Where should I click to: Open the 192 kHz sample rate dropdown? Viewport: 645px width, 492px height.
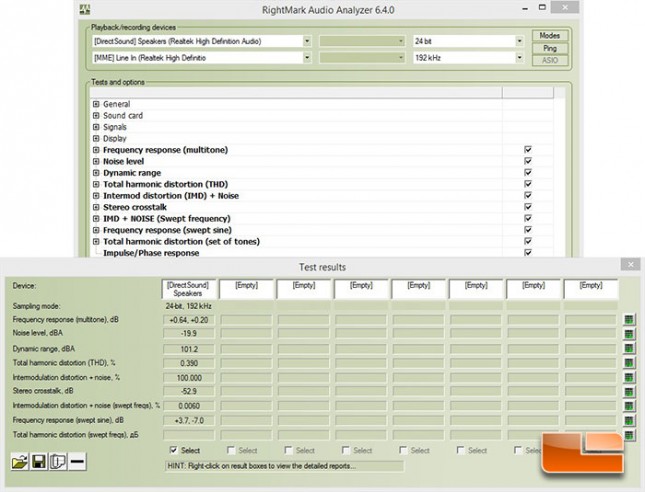[x=520, y=58]
